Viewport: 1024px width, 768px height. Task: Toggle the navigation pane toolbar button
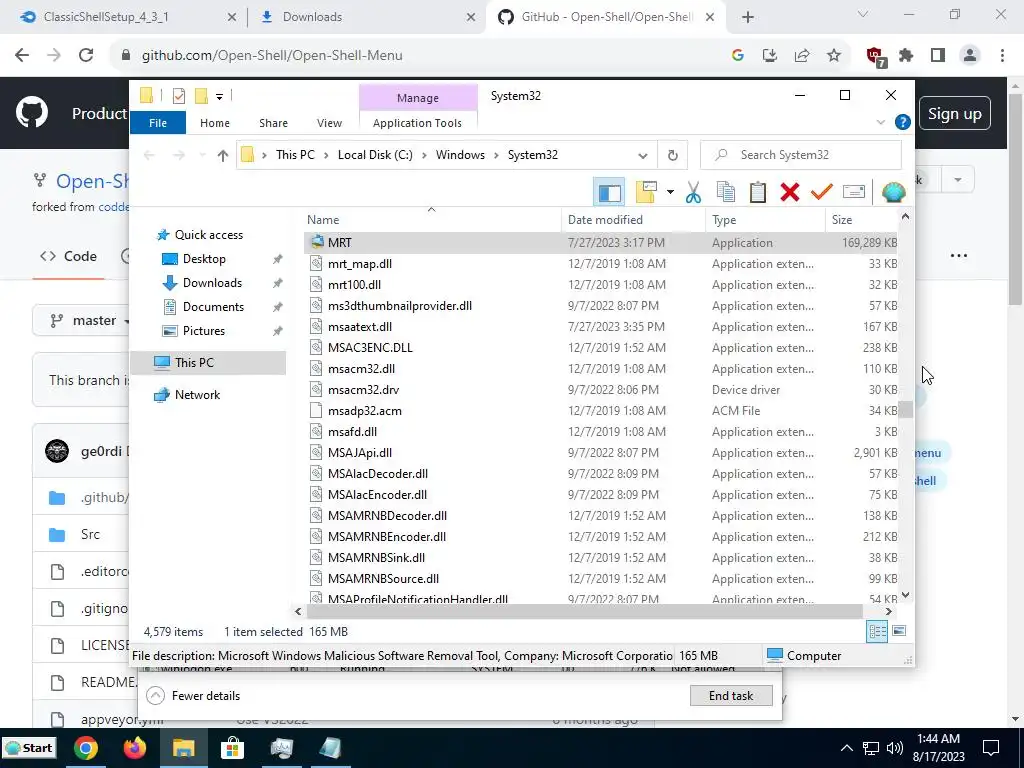click(609, 192)
